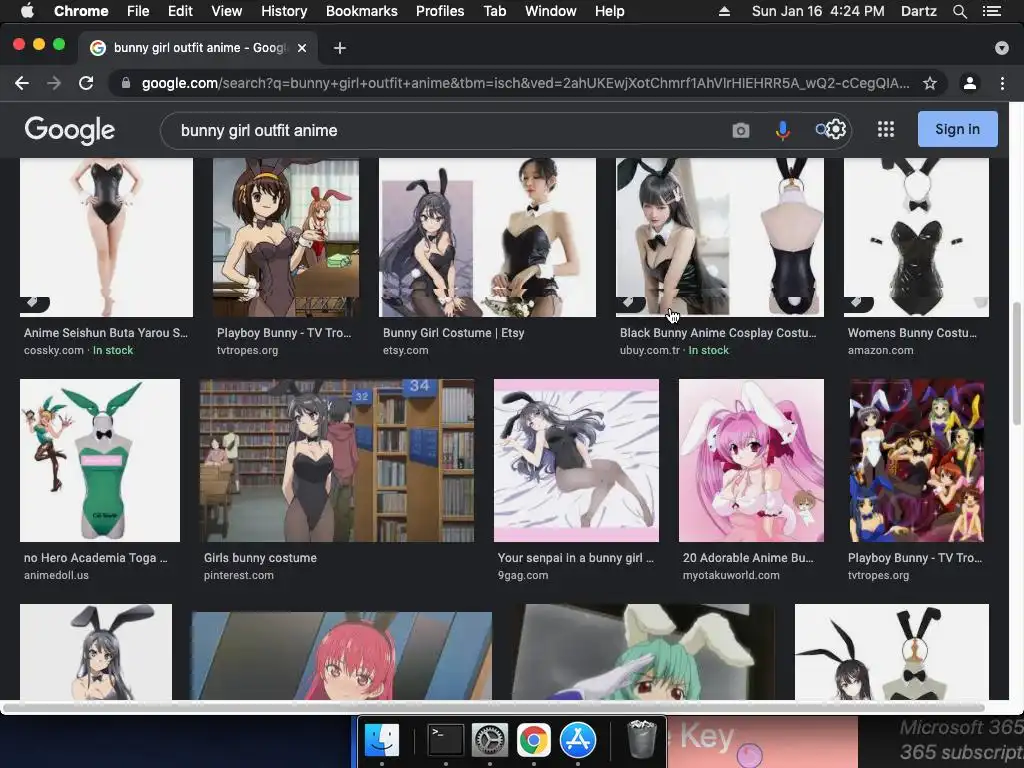
Task: Open Spotlight search magnifier
Action: tap(959, 11)
